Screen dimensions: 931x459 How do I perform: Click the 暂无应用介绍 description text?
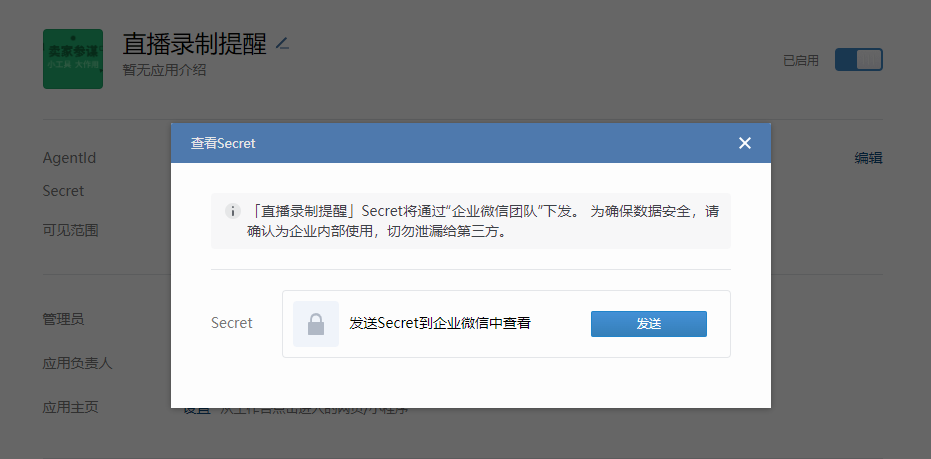point(164,70)
